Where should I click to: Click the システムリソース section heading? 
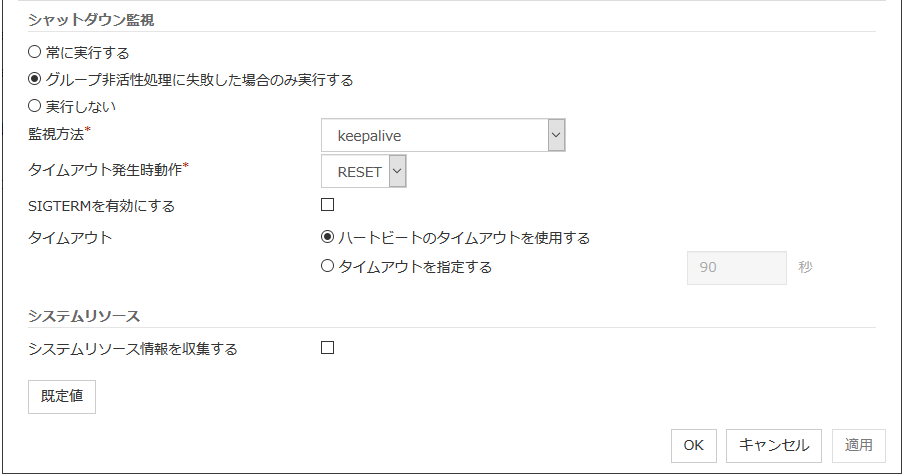pyautogui.click(x=84, y=316)
